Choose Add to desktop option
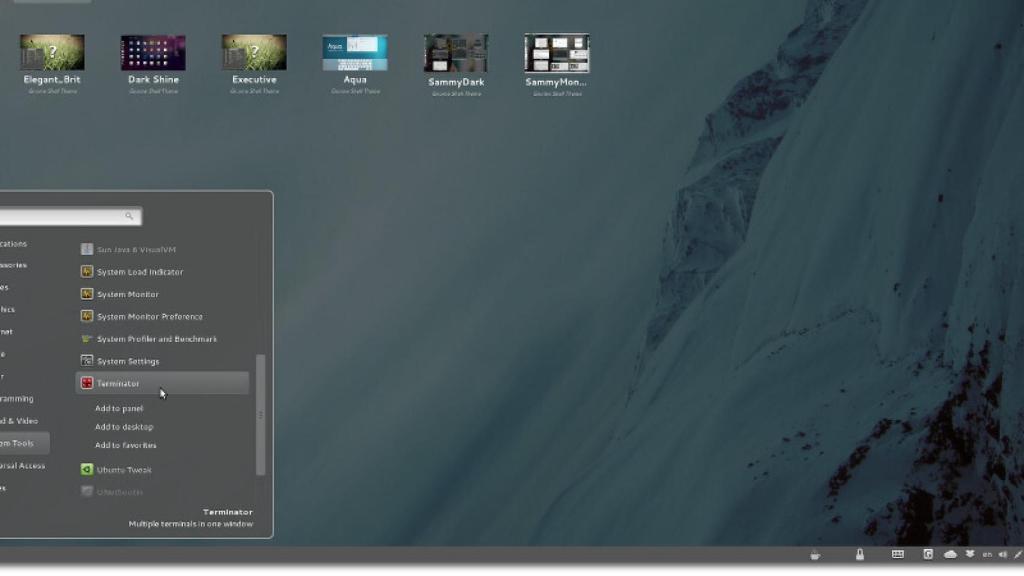The width and height of the screenshot is (1024, 576). [124, 427]
